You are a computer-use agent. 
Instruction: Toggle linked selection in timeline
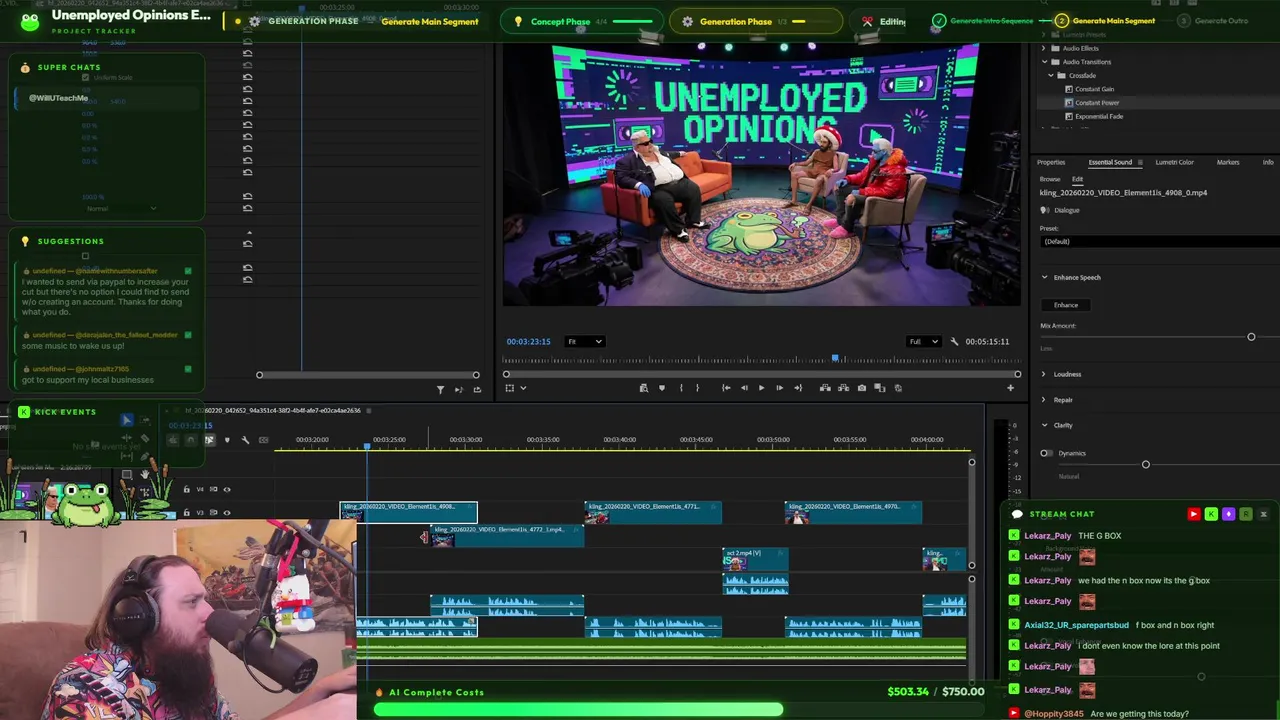pos(209,440)
